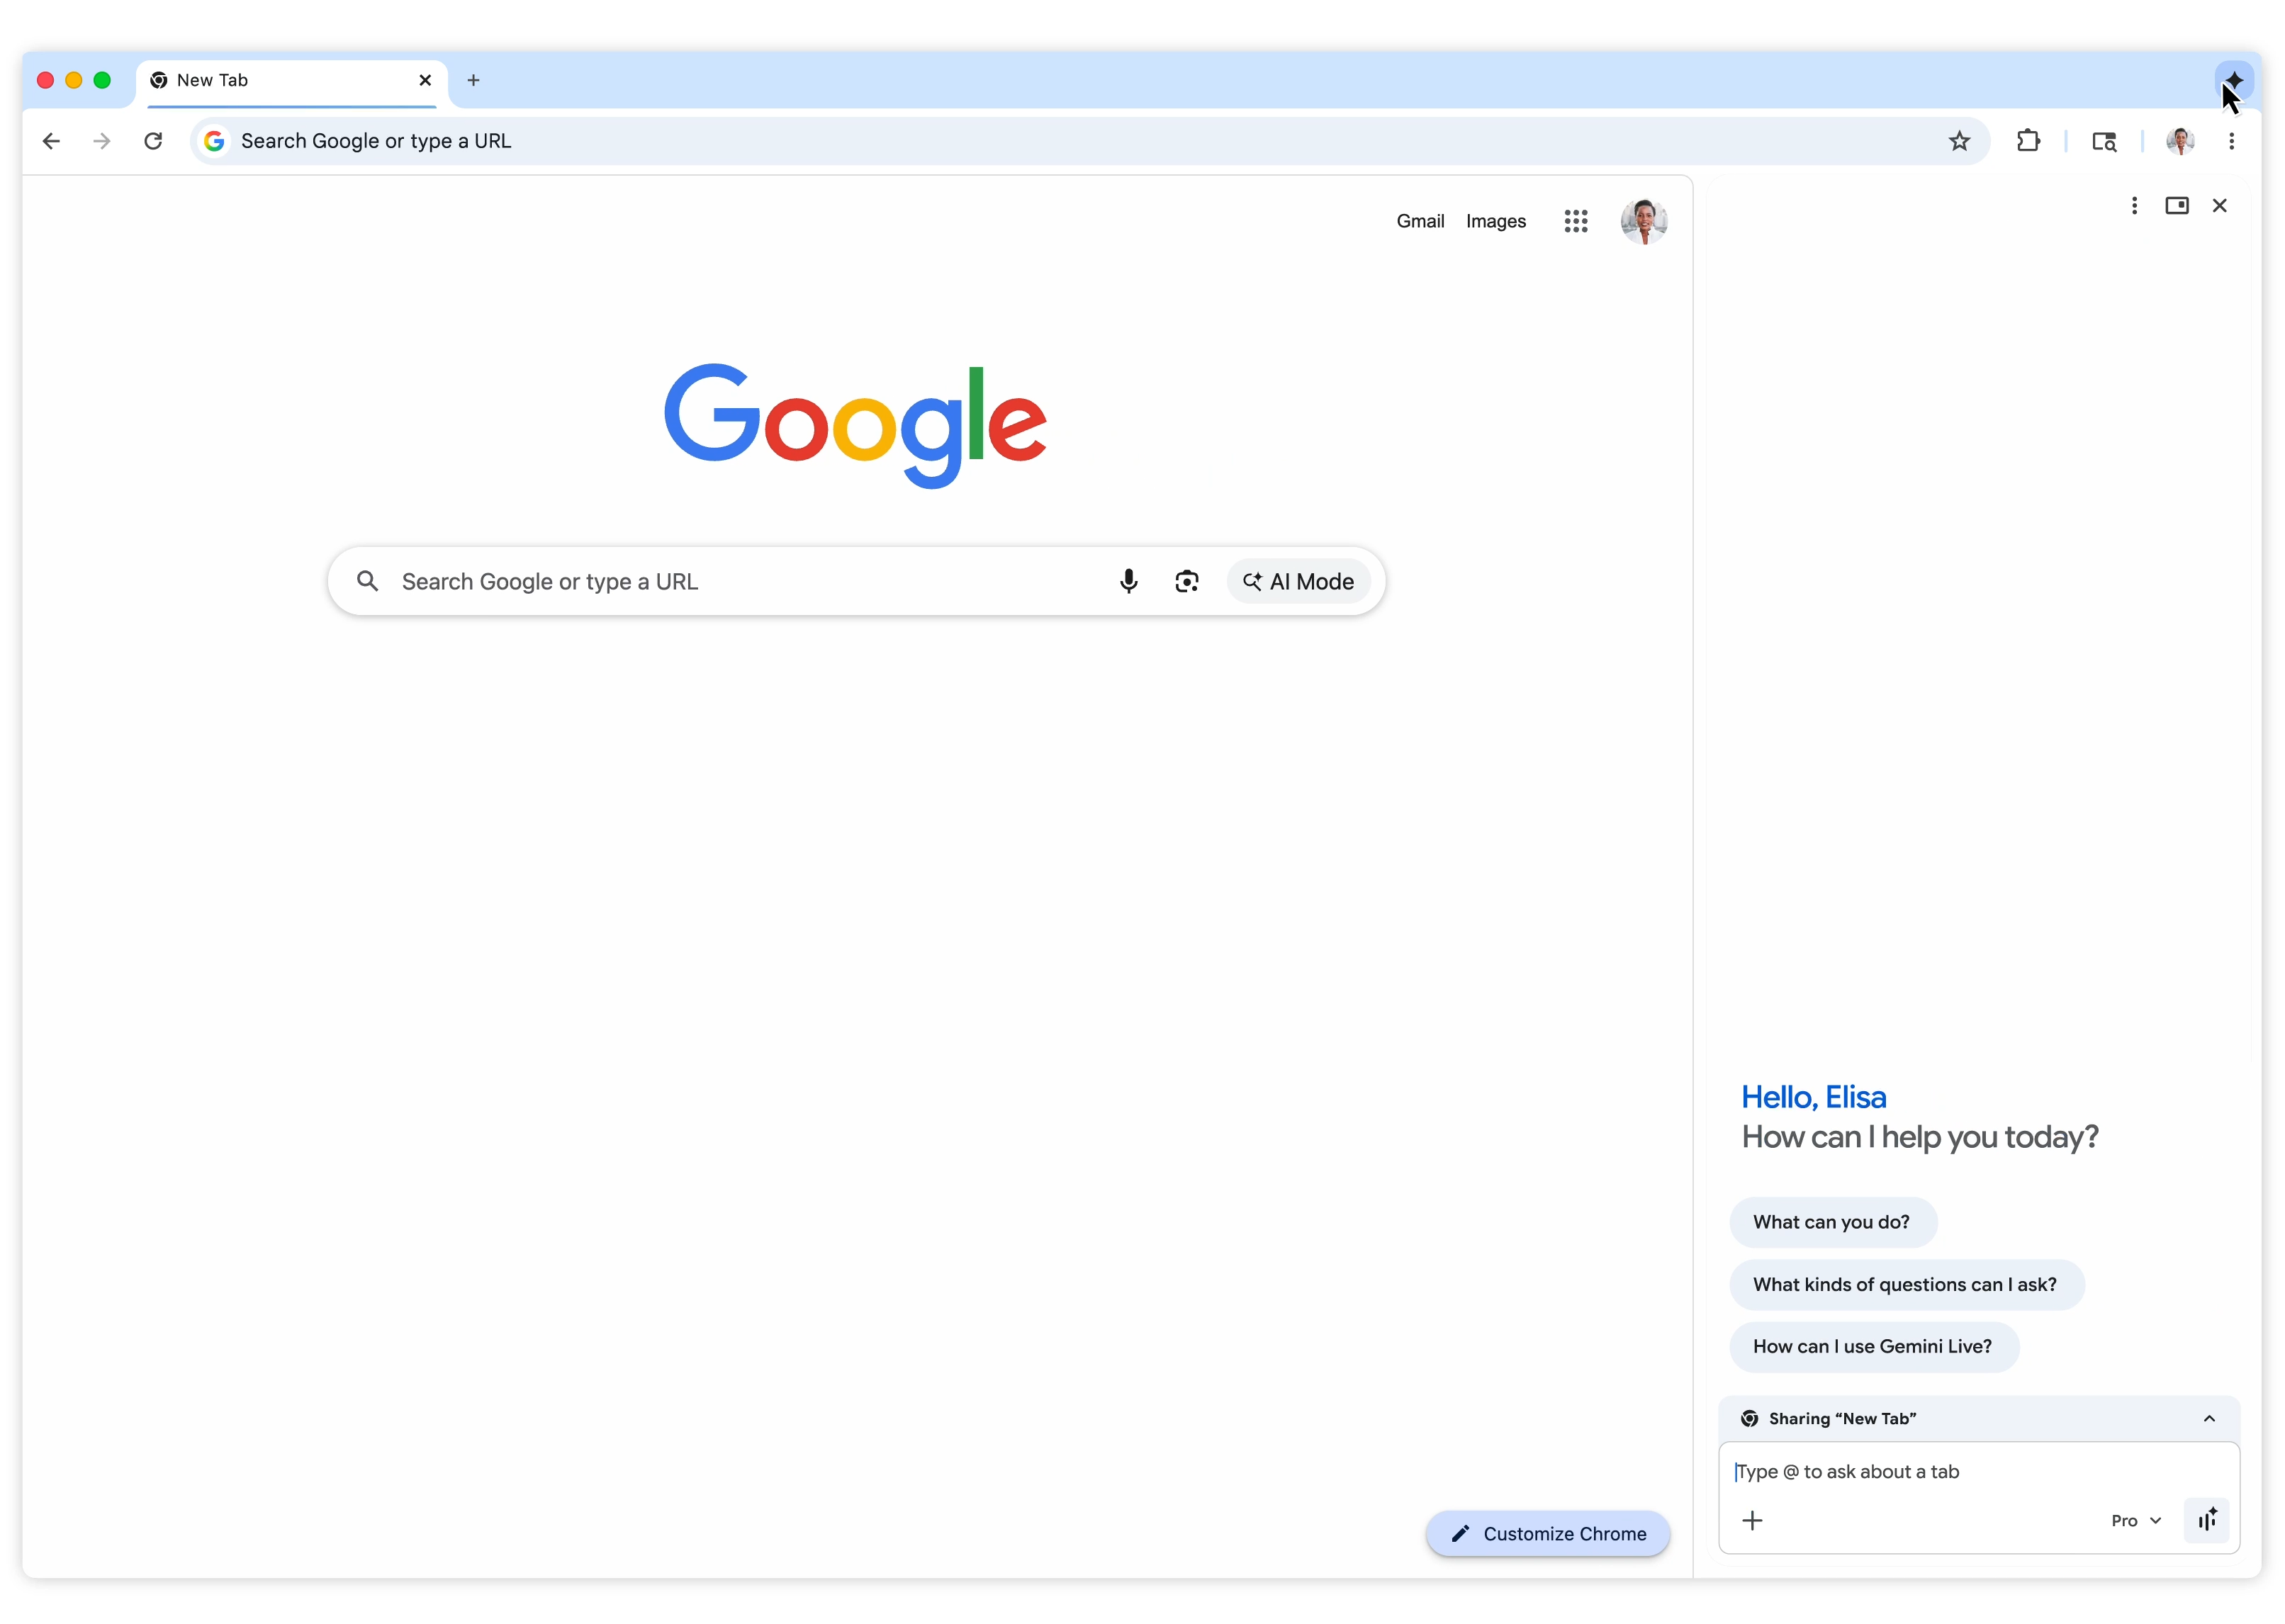Click the "Type @ to ask about a tab" field
This screenshot has height=1624, width=2285.
(x=1900, y=1471)
